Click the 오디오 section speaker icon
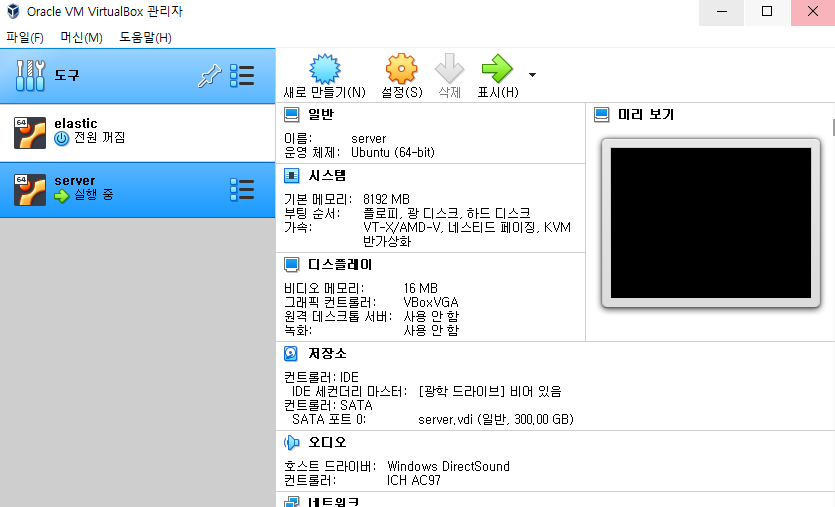This screenshot has width=835, height=507. [291, 443]
